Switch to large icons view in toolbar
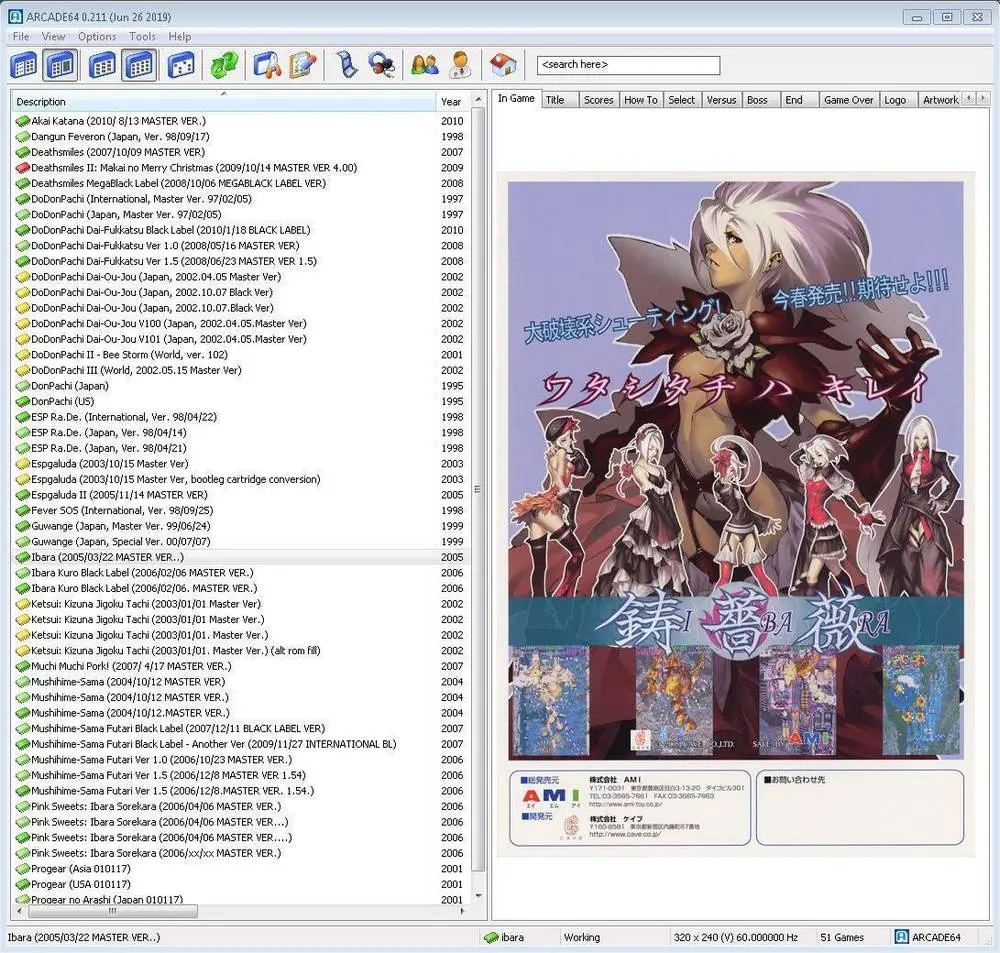The height and width of the screenshot is (953, 1000). point(103,65)
